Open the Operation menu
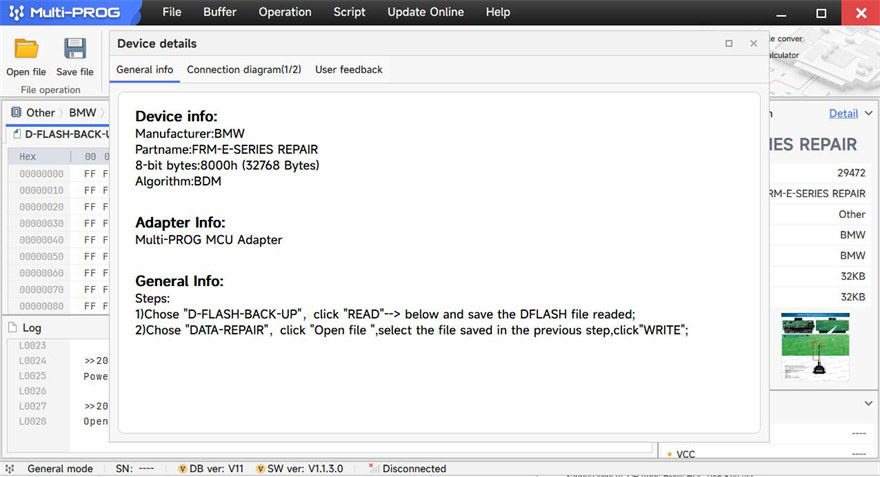Screen dimensions: 880x477 pyautogui.click(x=285, y=12)
